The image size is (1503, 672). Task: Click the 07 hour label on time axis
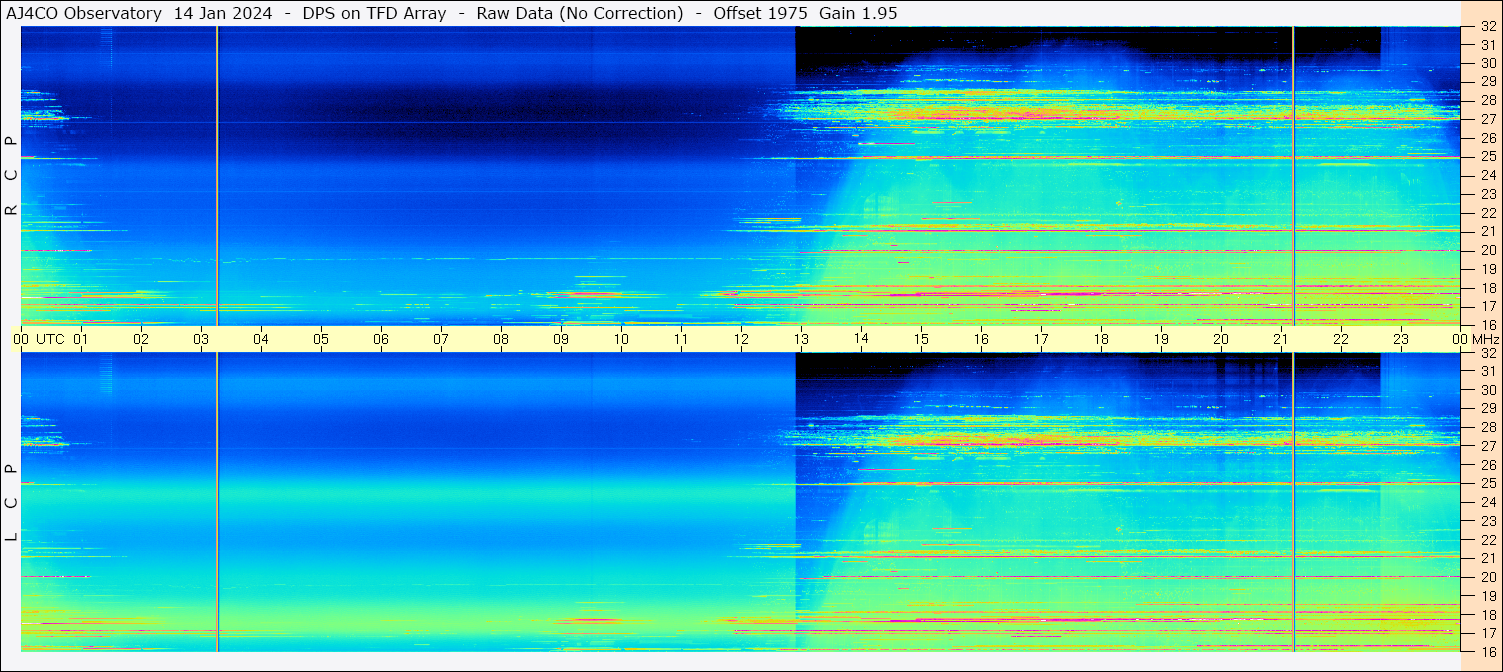441,339
